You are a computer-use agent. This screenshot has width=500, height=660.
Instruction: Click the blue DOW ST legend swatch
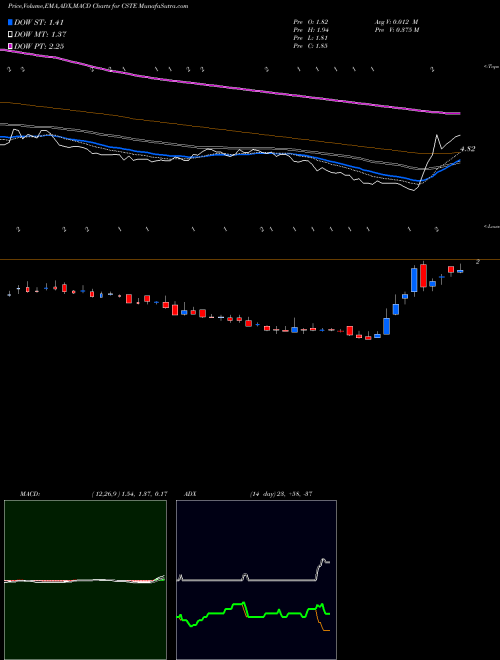pos(10,22)
